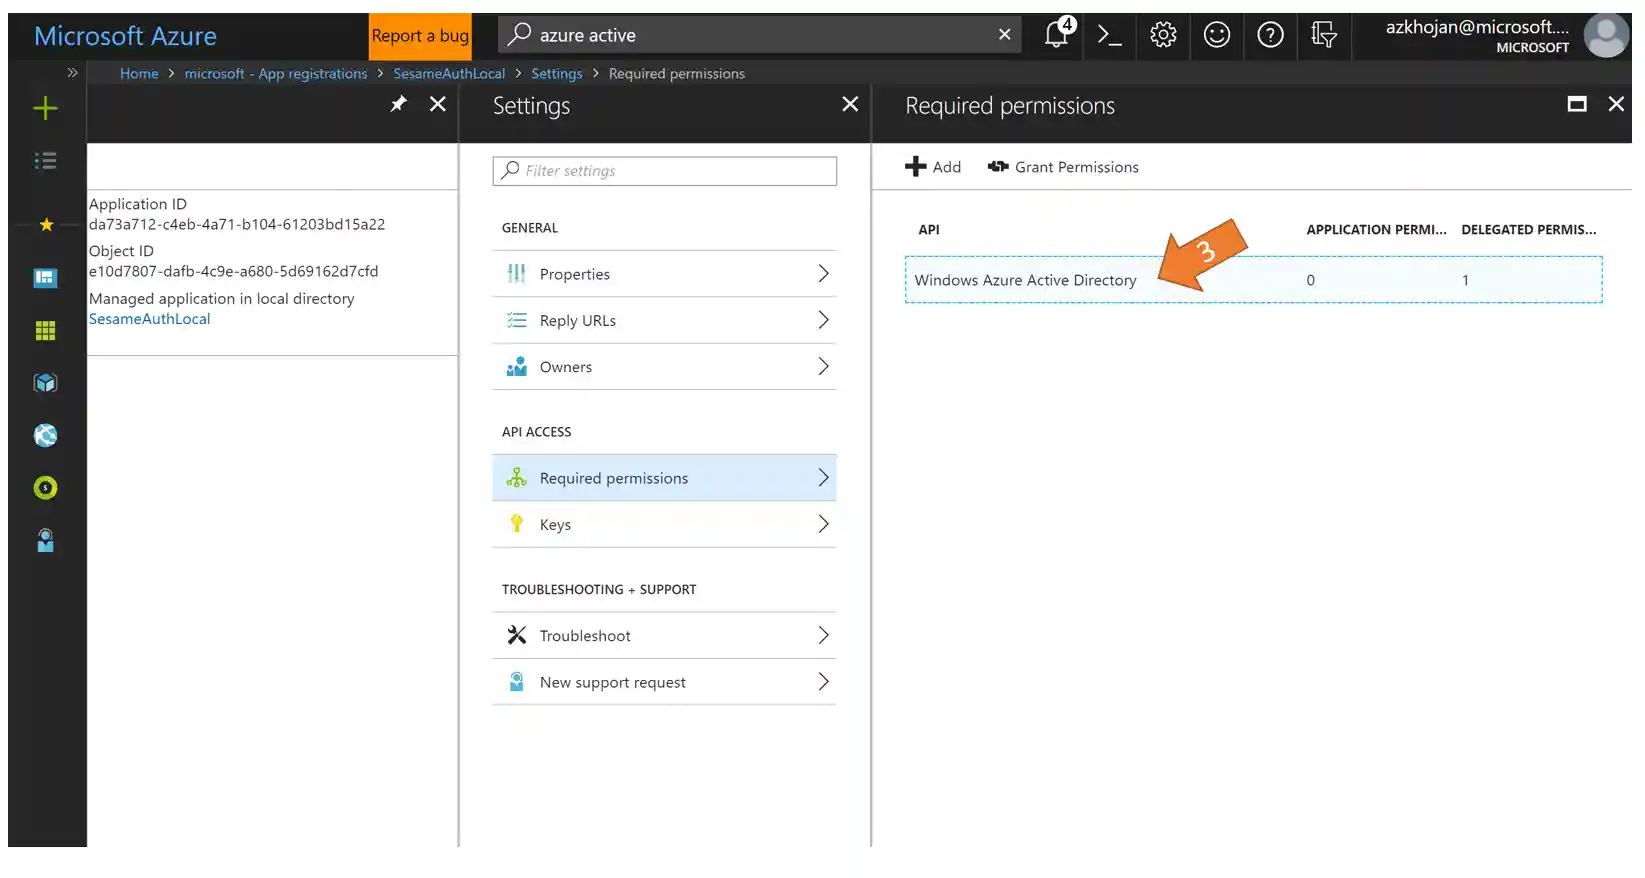Viewport: 1645px width, 878px height.
Task: Go to microsoft - App registrations breadcrumb
Action: click(x=276, y=74)
